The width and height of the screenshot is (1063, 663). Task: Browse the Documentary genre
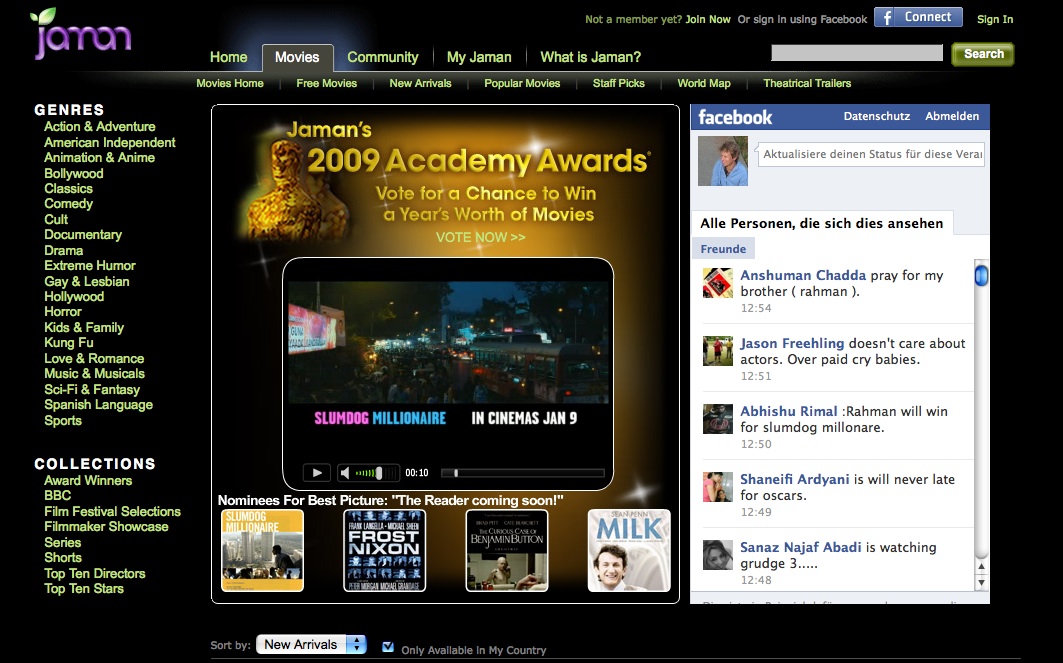point(83,235)
